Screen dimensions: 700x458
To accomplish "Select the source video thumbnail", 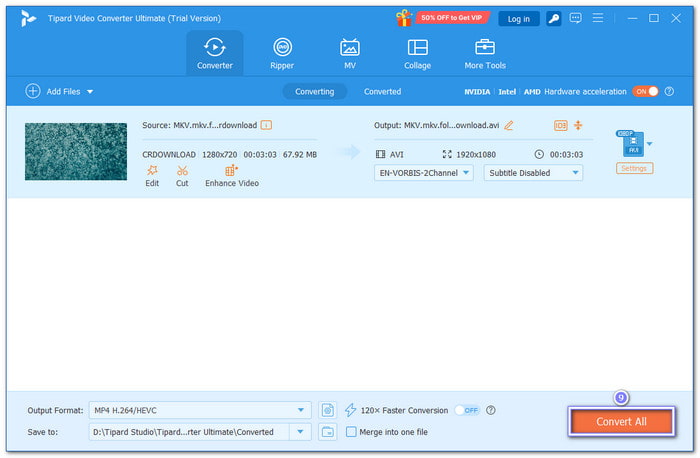I will [76, 152].
